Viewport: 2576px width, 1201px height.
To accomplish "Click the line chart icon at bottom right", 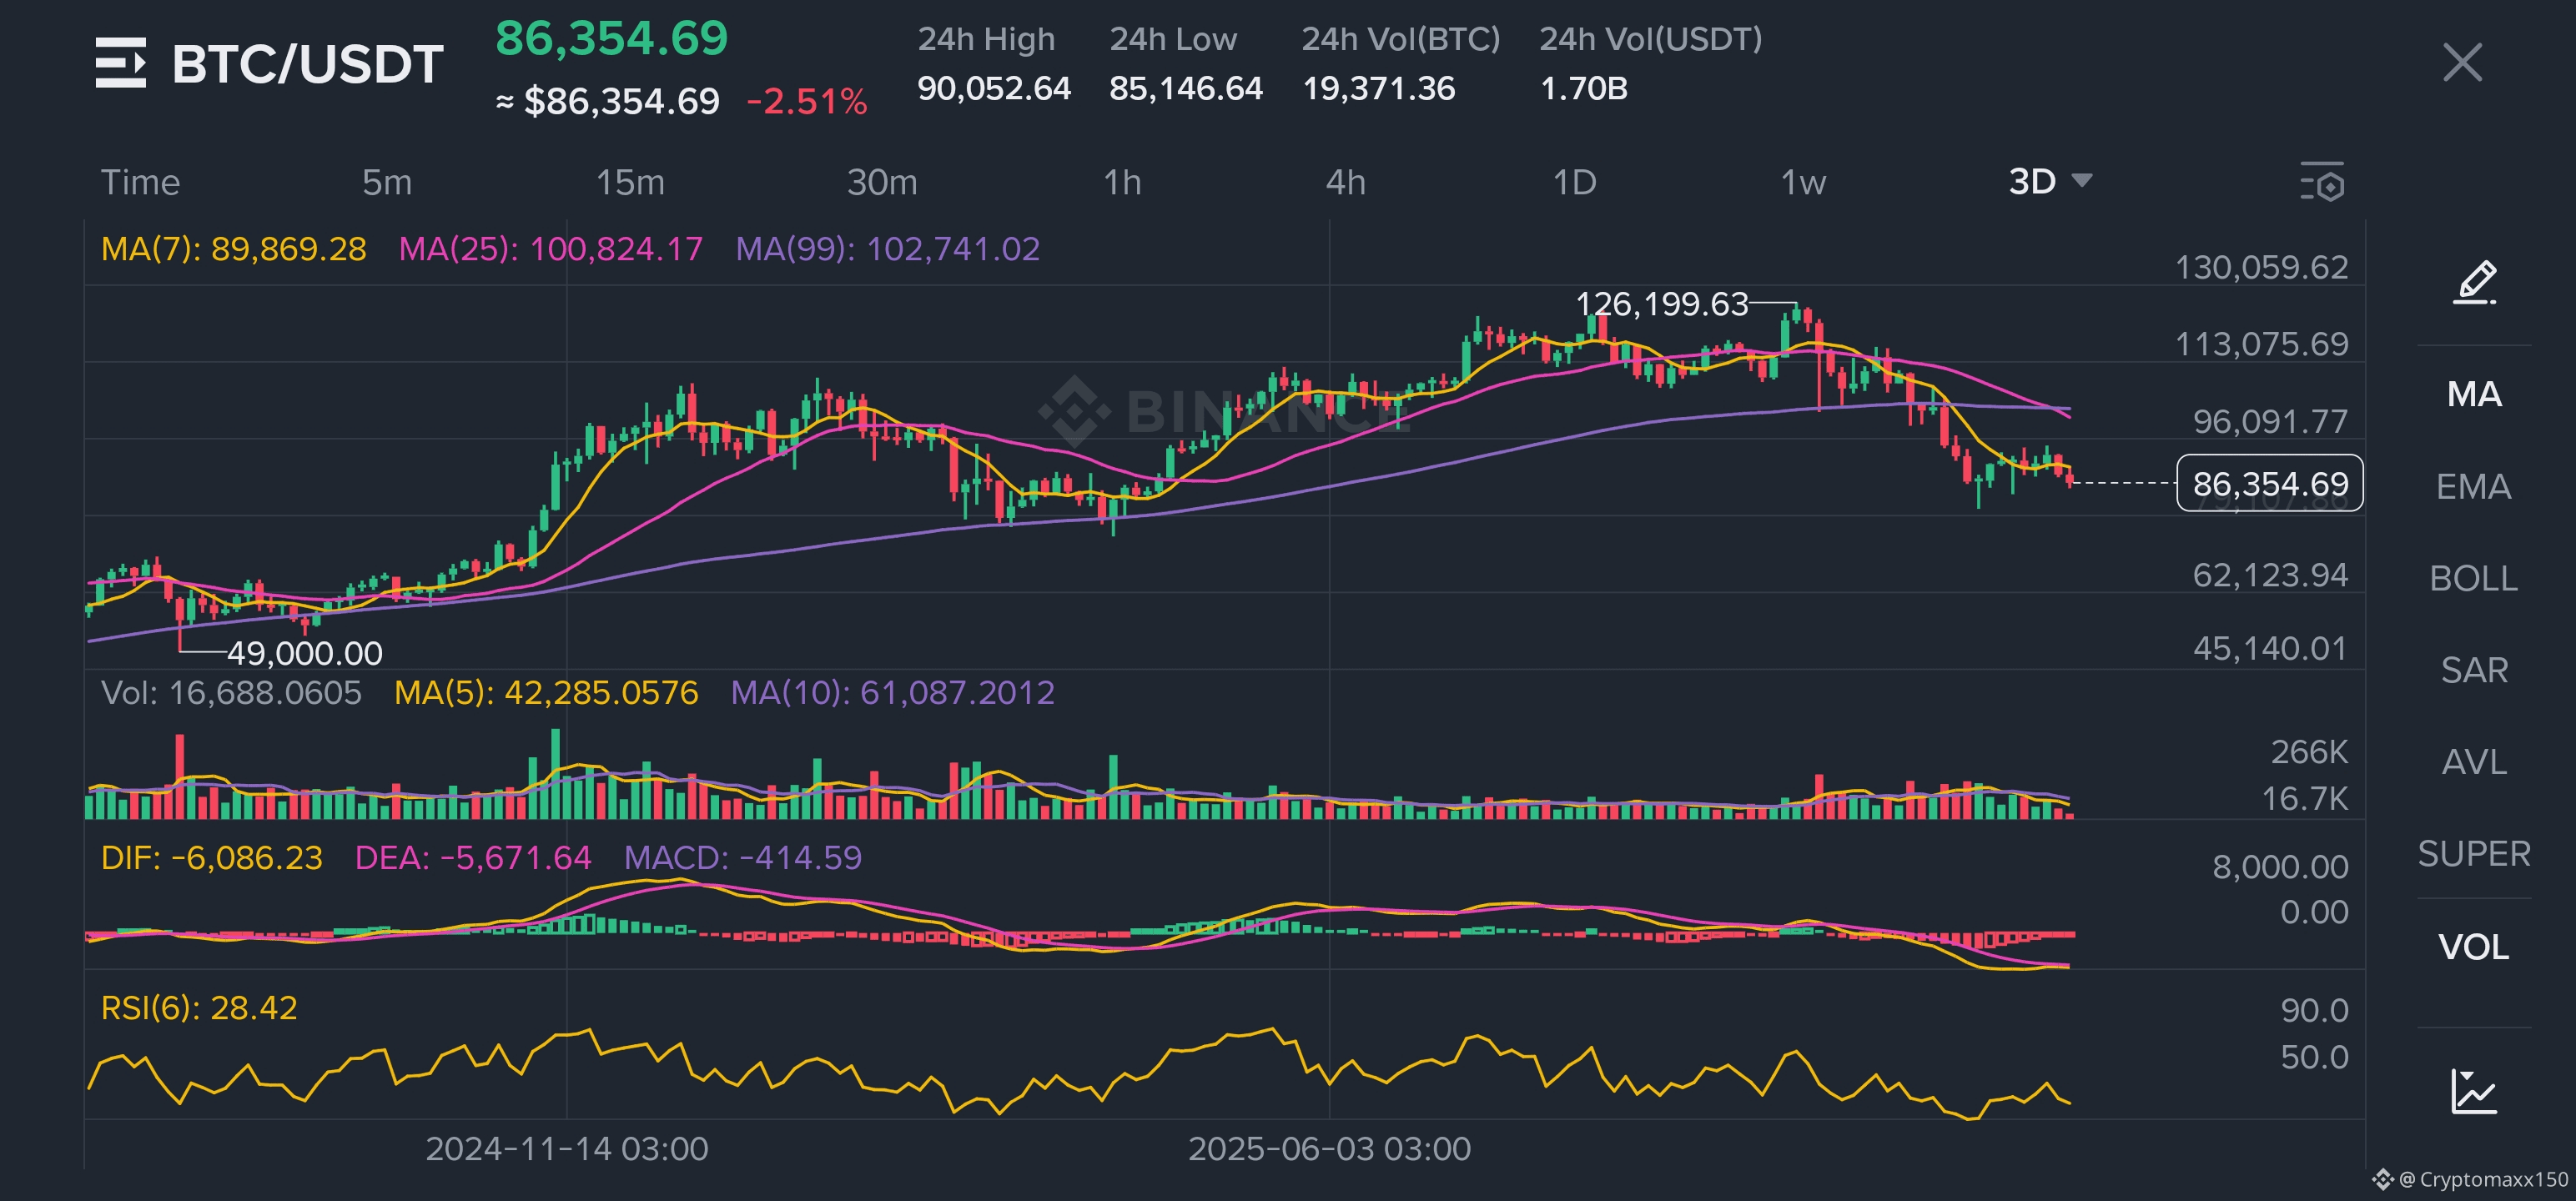I will coord(2474,1090).
